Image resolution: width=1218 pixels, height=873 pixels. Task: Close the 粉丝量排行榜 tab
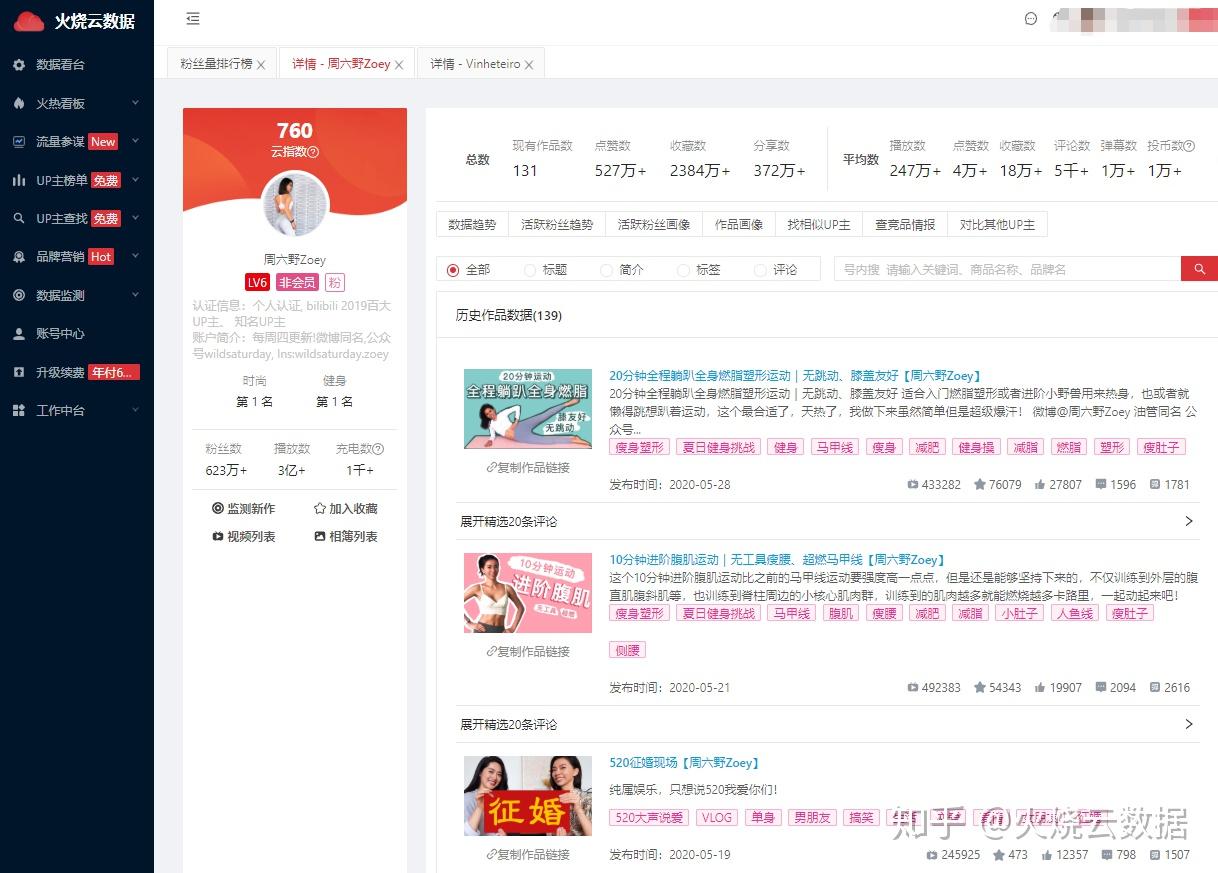(261, 65)
